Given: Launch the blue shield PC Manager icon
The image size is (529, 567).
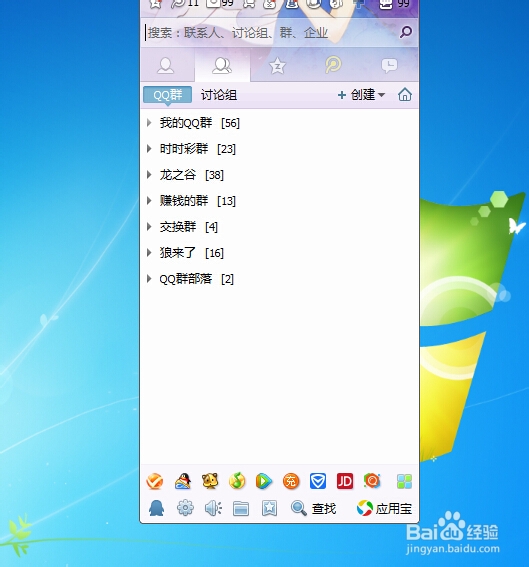Looking at the screenshot, I should click(318, 481).
